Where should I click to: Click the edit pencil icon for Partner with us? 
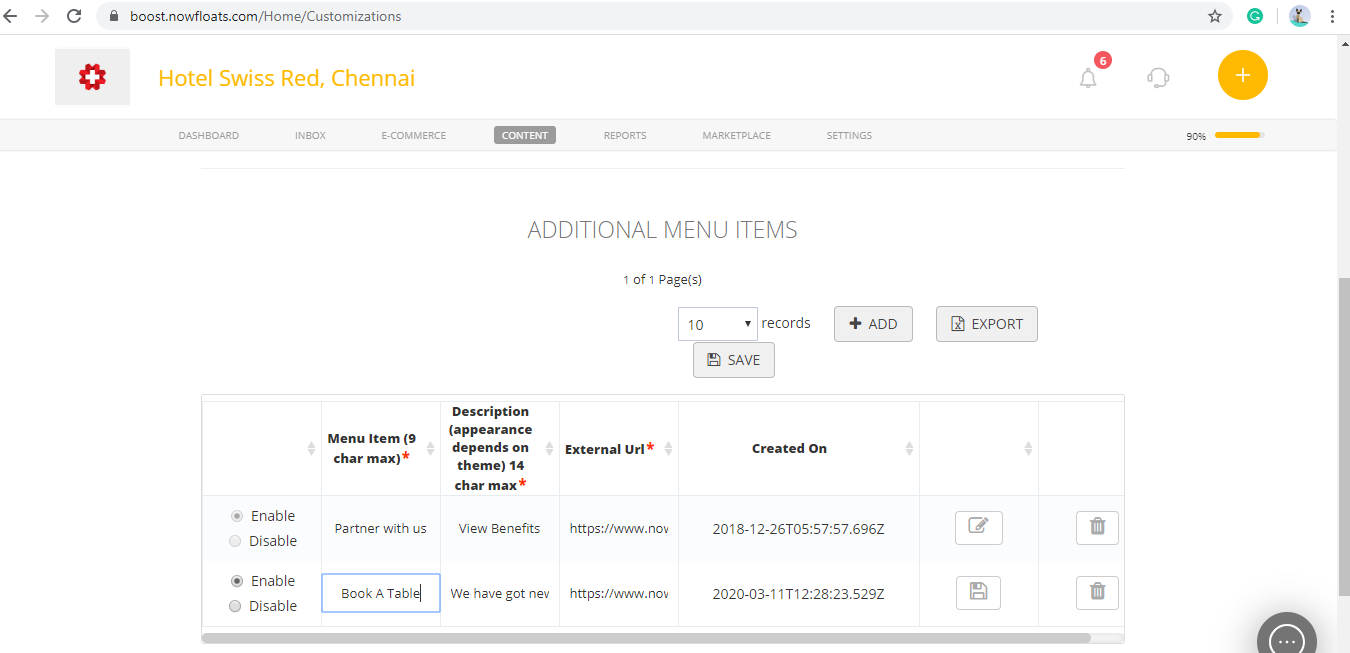979,528
